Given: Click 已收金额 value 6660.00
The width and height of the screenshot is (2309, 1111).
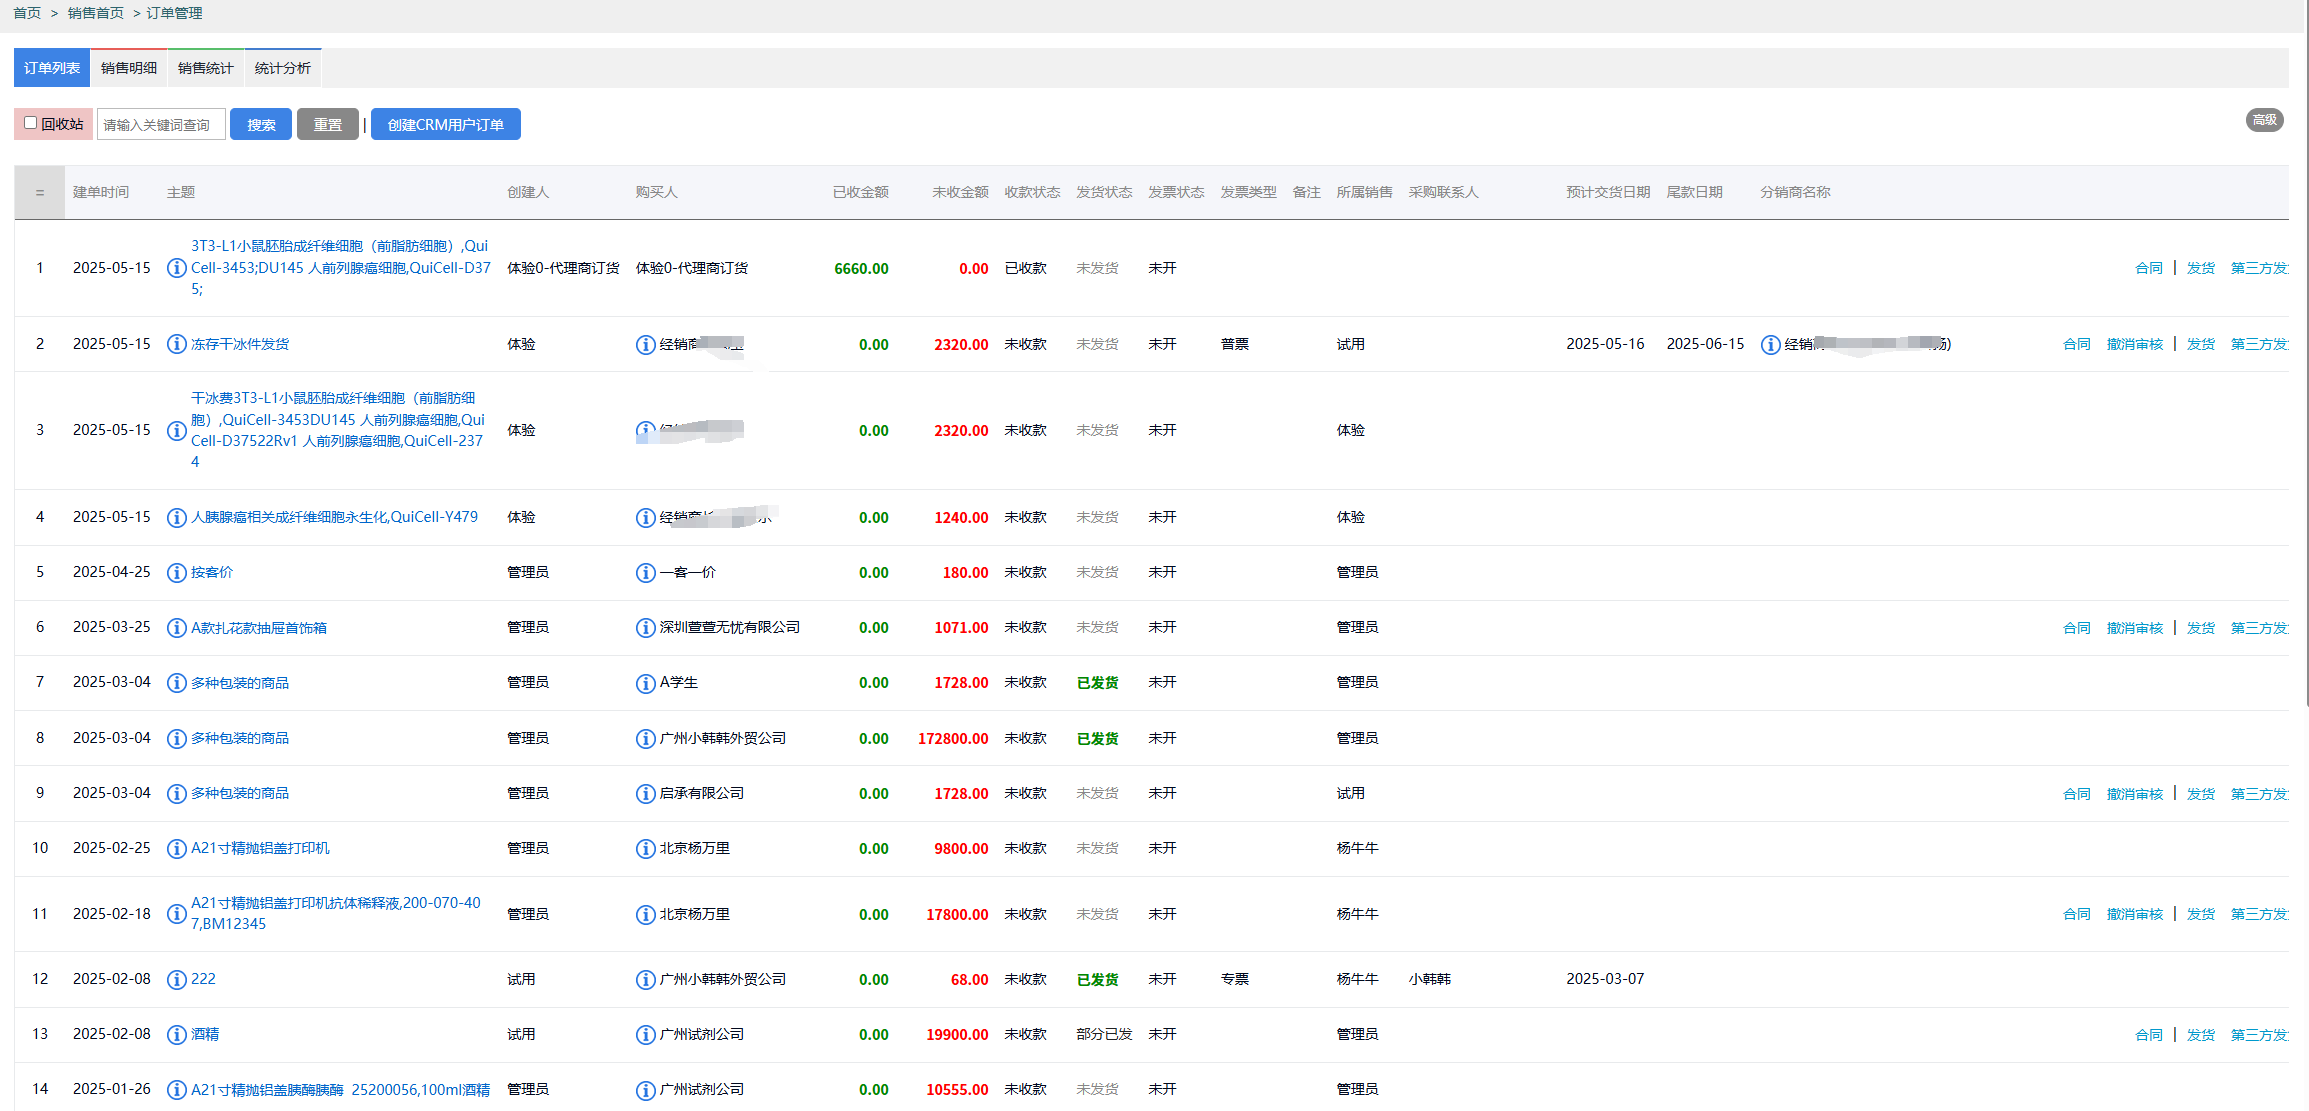Looking at the screenshot, I should (861, 269).
